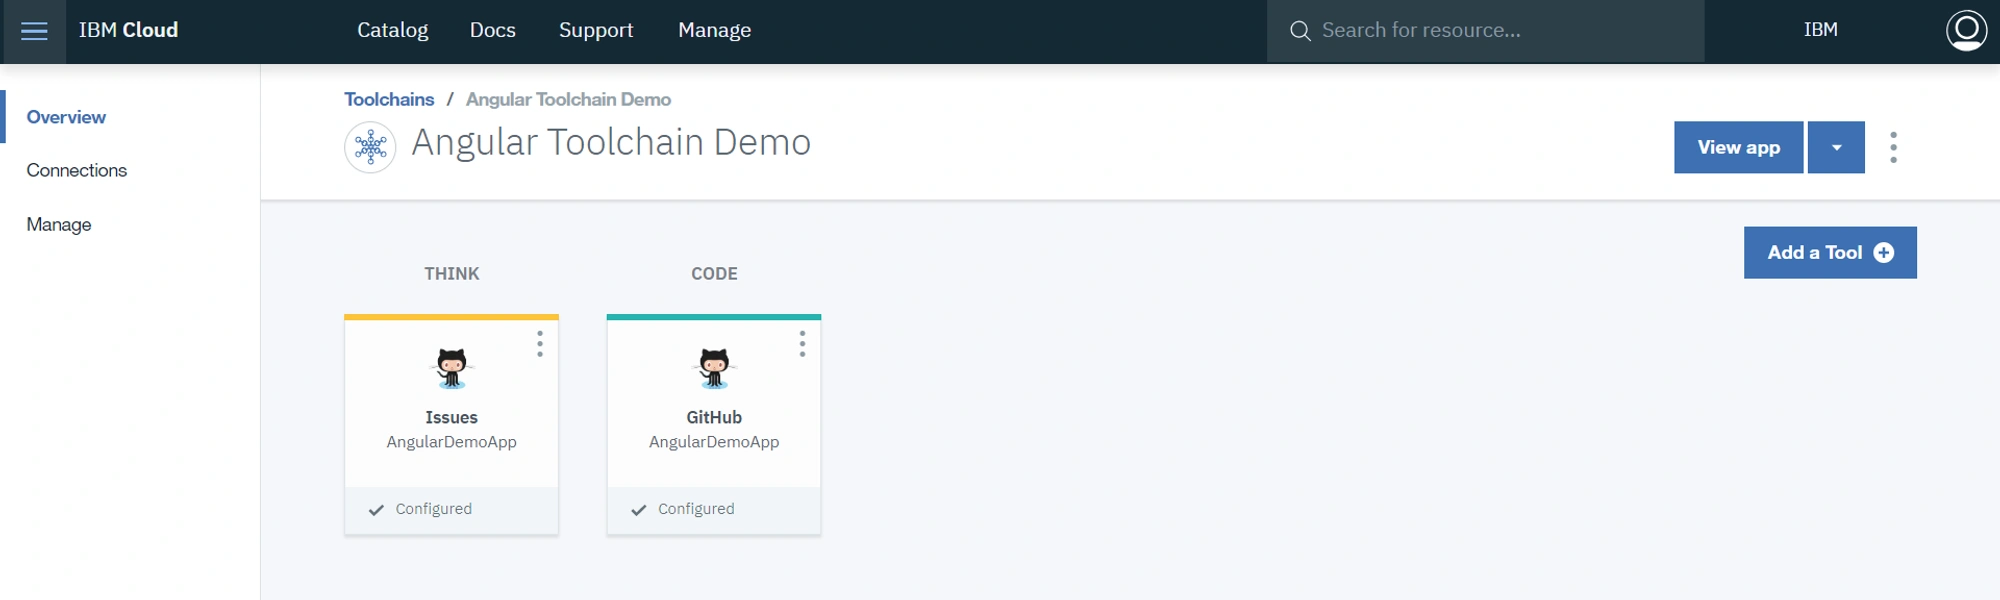Click the GitHub tool octocat icon
This screenshot has width=2000, height=600.
pyautogui.click(x=714, y=368)
